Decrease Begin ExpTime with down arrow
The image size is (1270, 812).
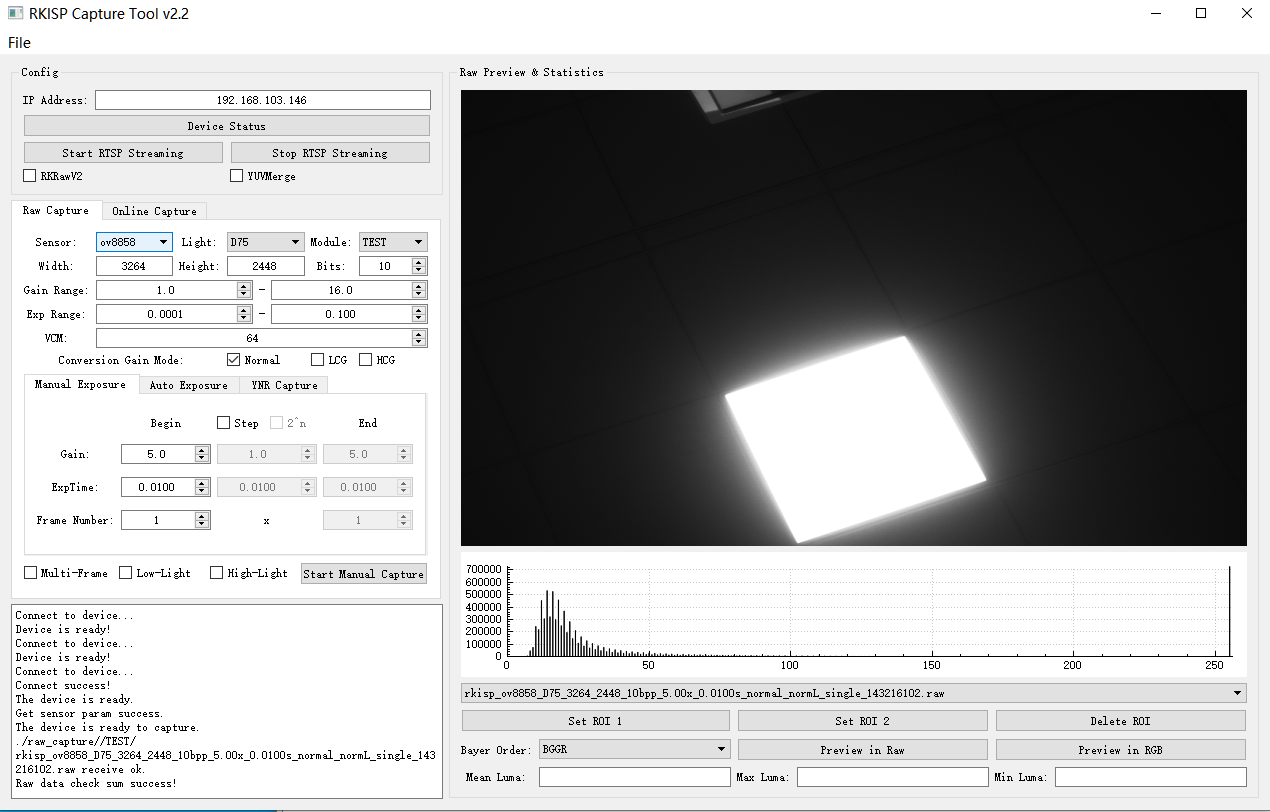click(202, 492)
